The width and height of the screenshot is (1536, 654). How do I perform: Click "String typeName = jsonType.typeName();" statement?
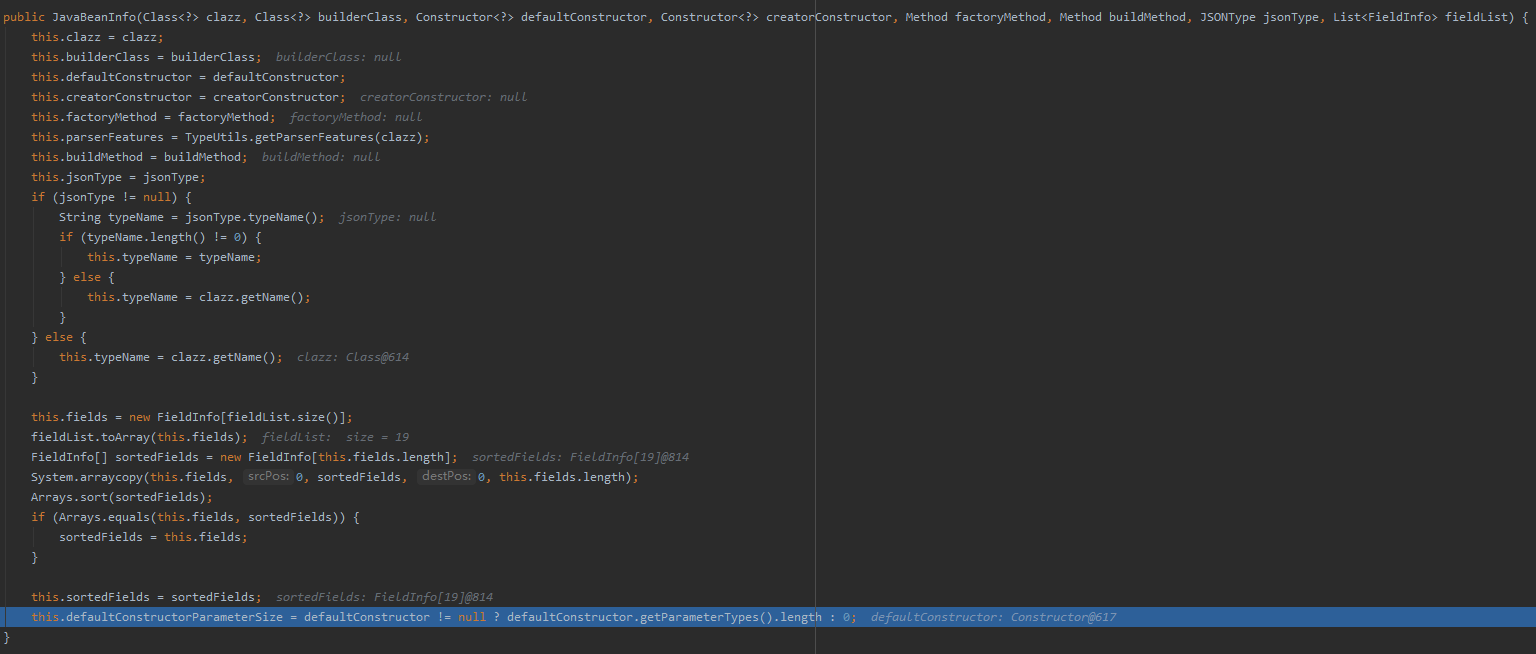point(192,217)
